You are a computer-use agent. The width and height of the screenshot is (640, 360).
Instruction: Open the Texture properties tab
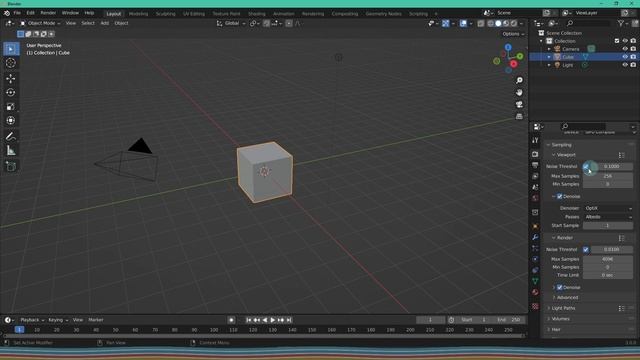[535, 306]
